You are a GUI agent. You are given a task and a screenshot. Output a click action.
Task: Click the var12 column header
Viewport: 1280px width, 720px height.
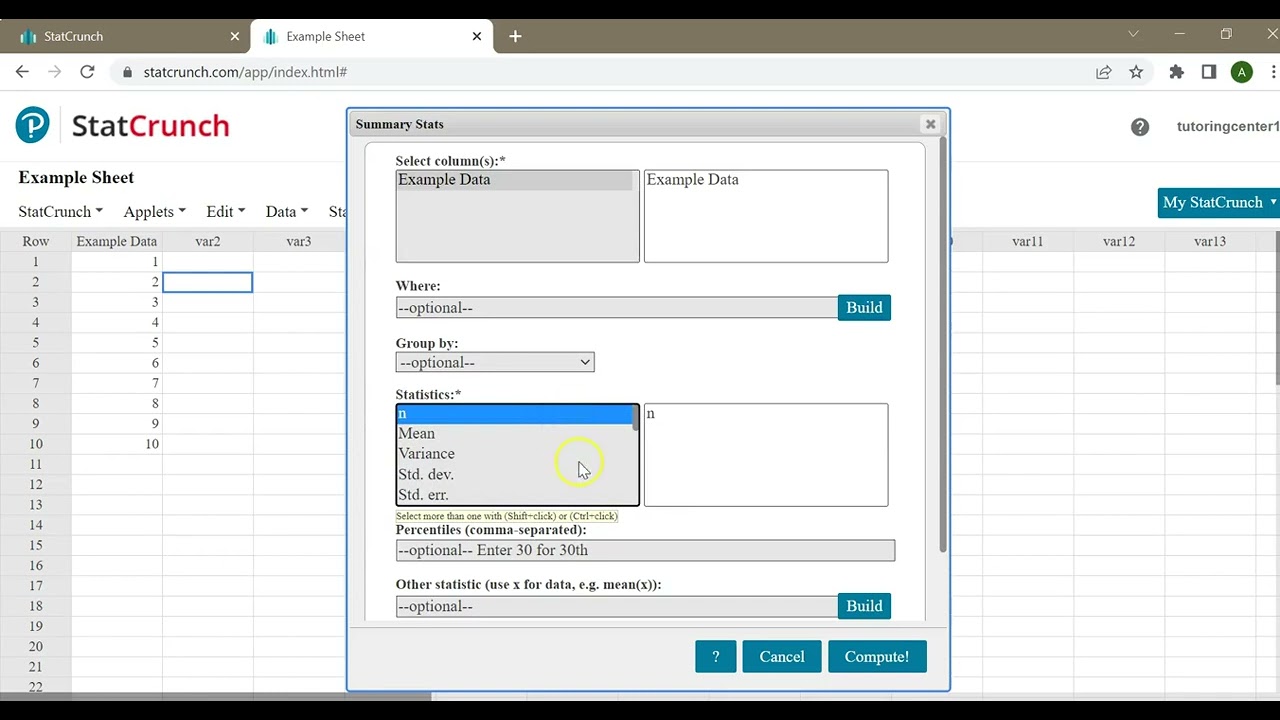pos(1119,241)
